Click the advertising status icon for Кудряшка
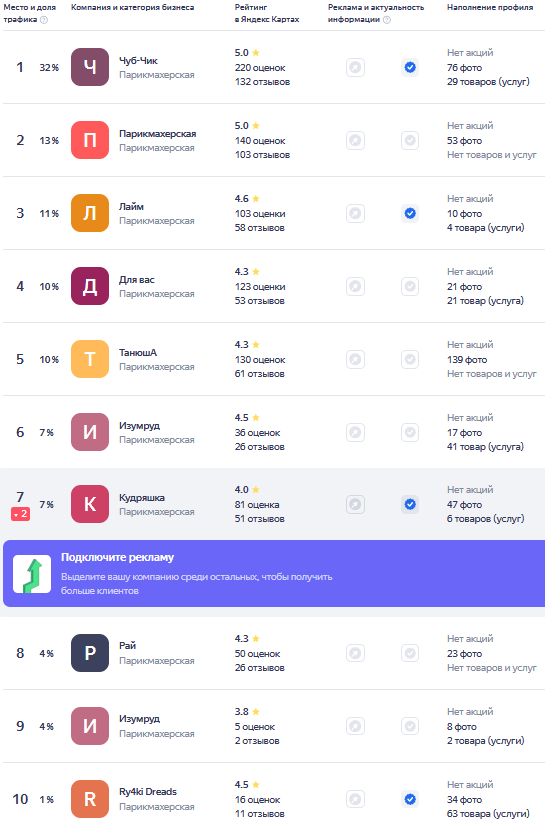The height and width of the screenshot is (825, 545). (x=356, y=505)
